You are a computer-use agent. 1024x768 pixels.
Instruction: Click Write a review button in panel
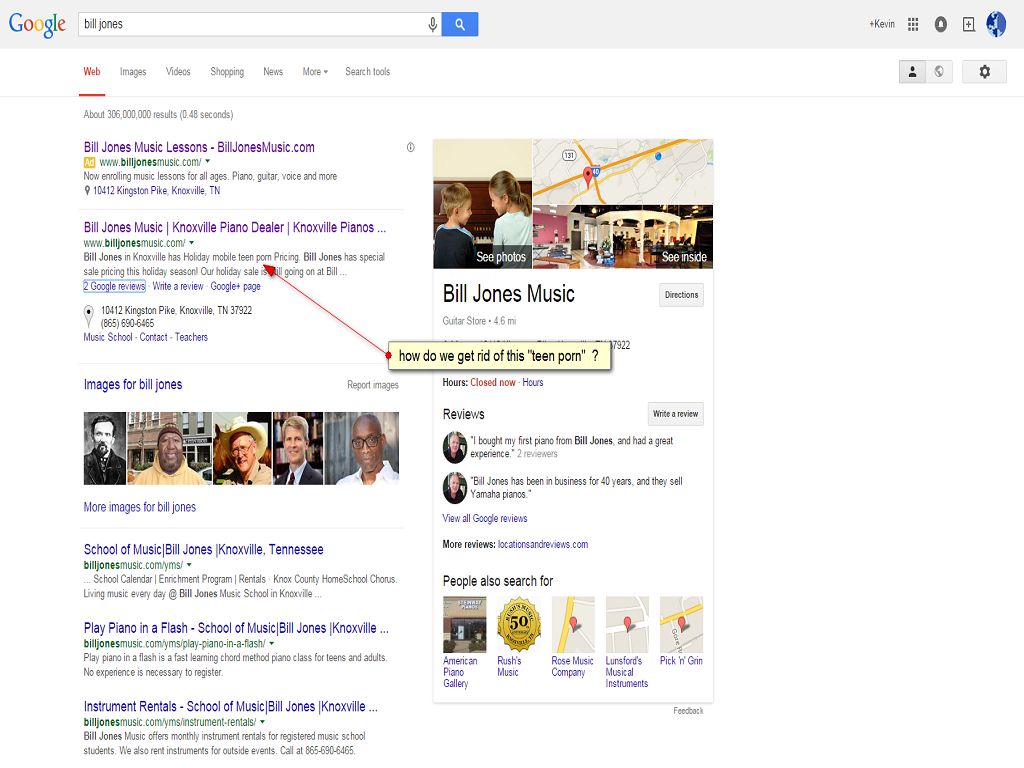pyautogui.click(x=675, y=414)
